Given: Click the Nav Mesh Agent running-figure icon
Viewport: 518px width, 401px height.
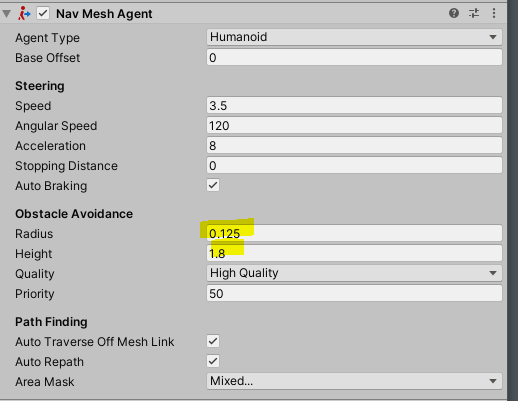Looking at the screenshot, I should point(24,14).
